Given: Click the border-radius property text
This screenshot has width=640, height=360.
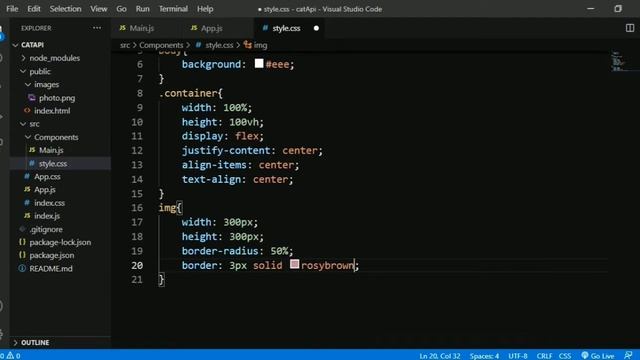Looking at the screenshot, I should coord(220,251).
